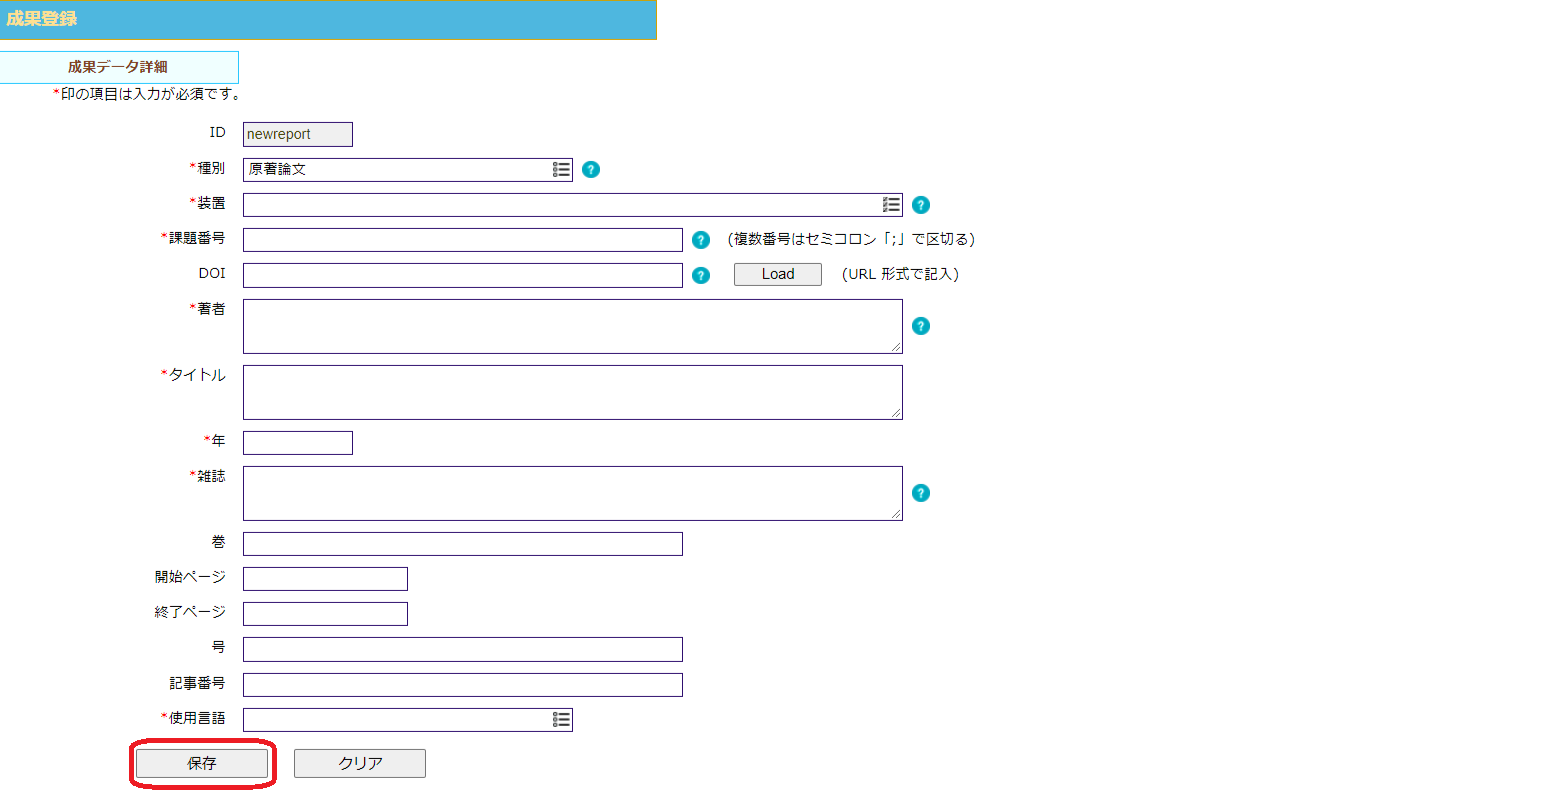This screenshot has width=1543, height=808.
Task: Click the クリア button
Action: 360,763
